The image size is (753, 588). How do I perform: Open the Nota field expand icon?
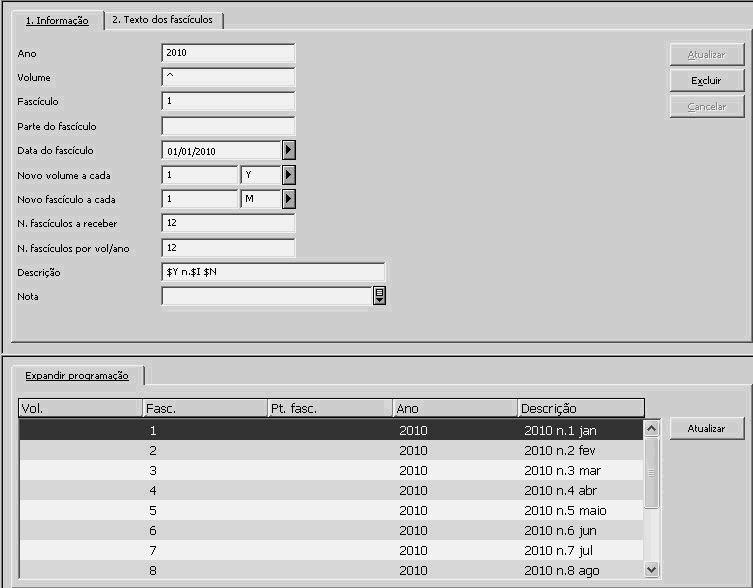coord(379,296)
